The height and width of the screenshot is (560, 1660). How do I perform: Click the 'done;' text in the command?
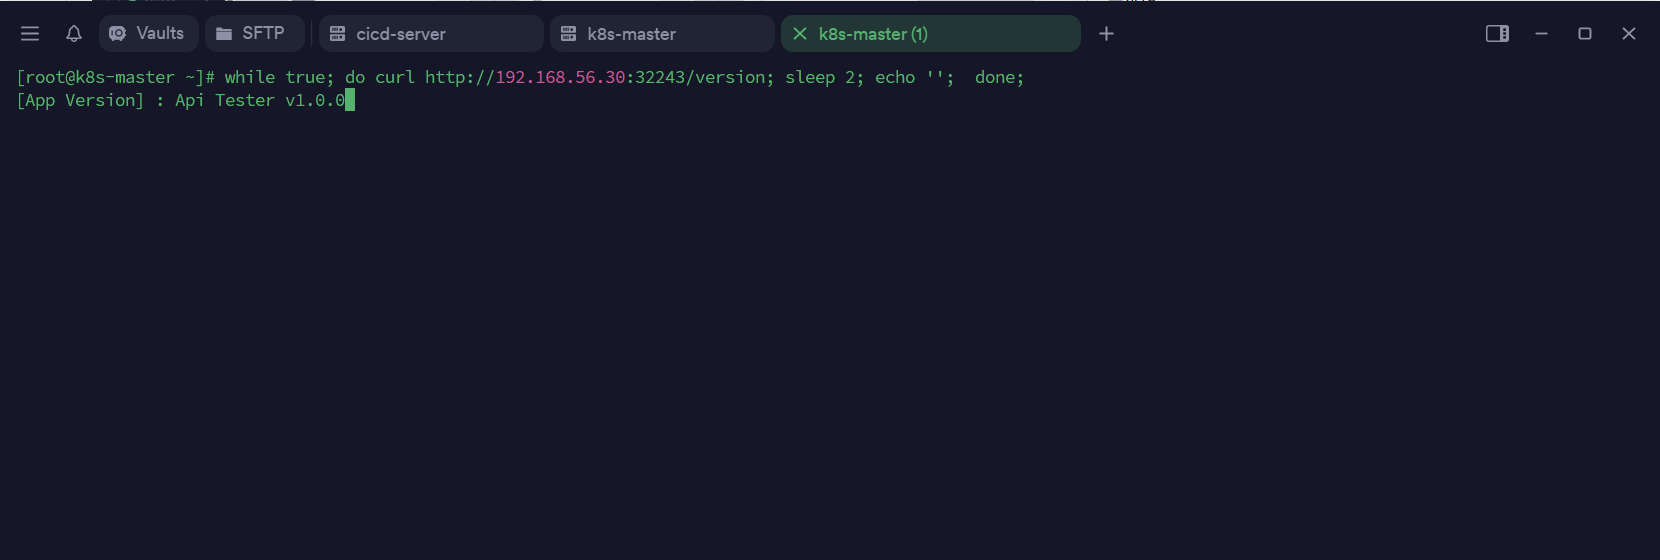pos(999,78)
